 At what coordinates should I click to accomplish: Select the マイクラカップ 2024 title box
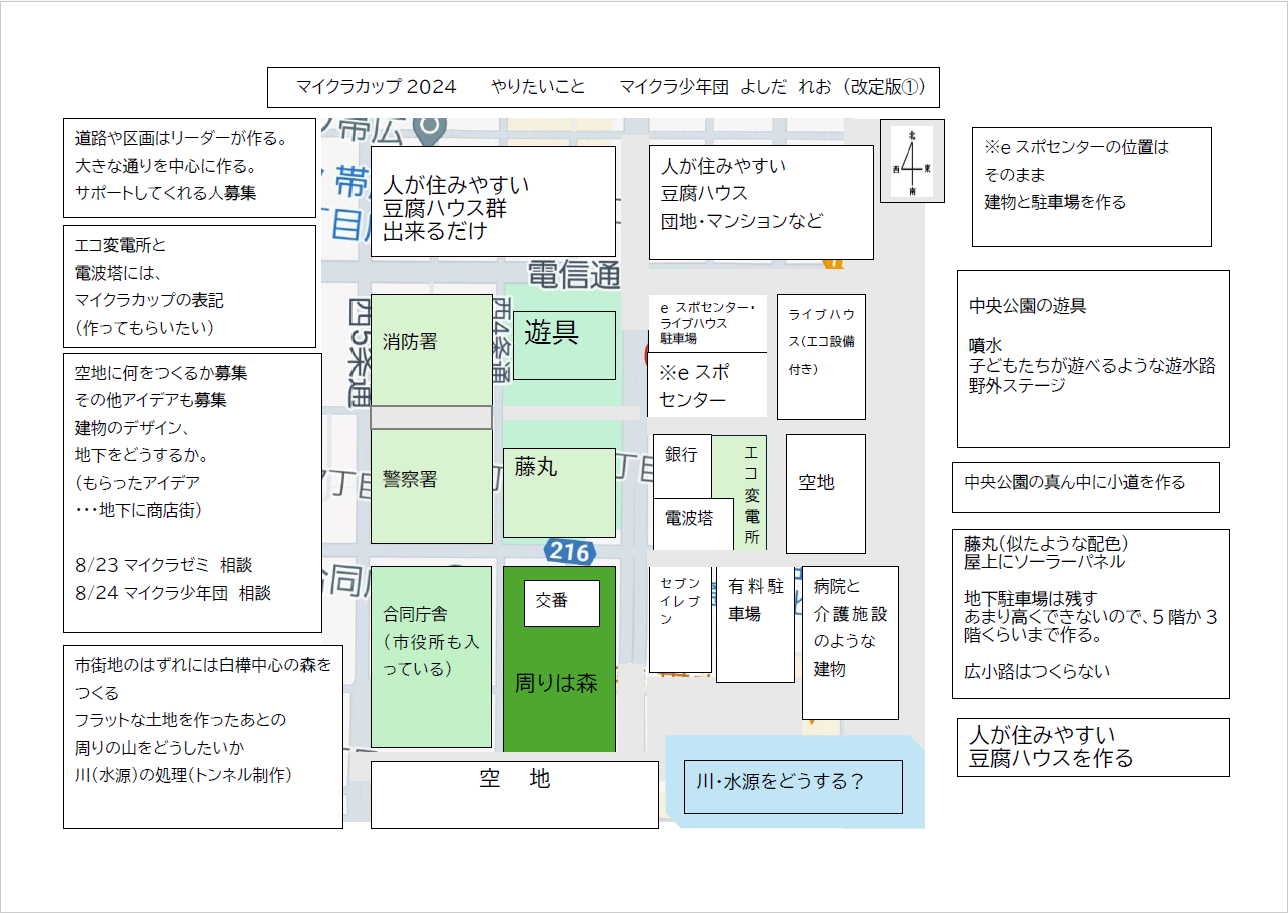pyautogui.click(x=603, y=87)
